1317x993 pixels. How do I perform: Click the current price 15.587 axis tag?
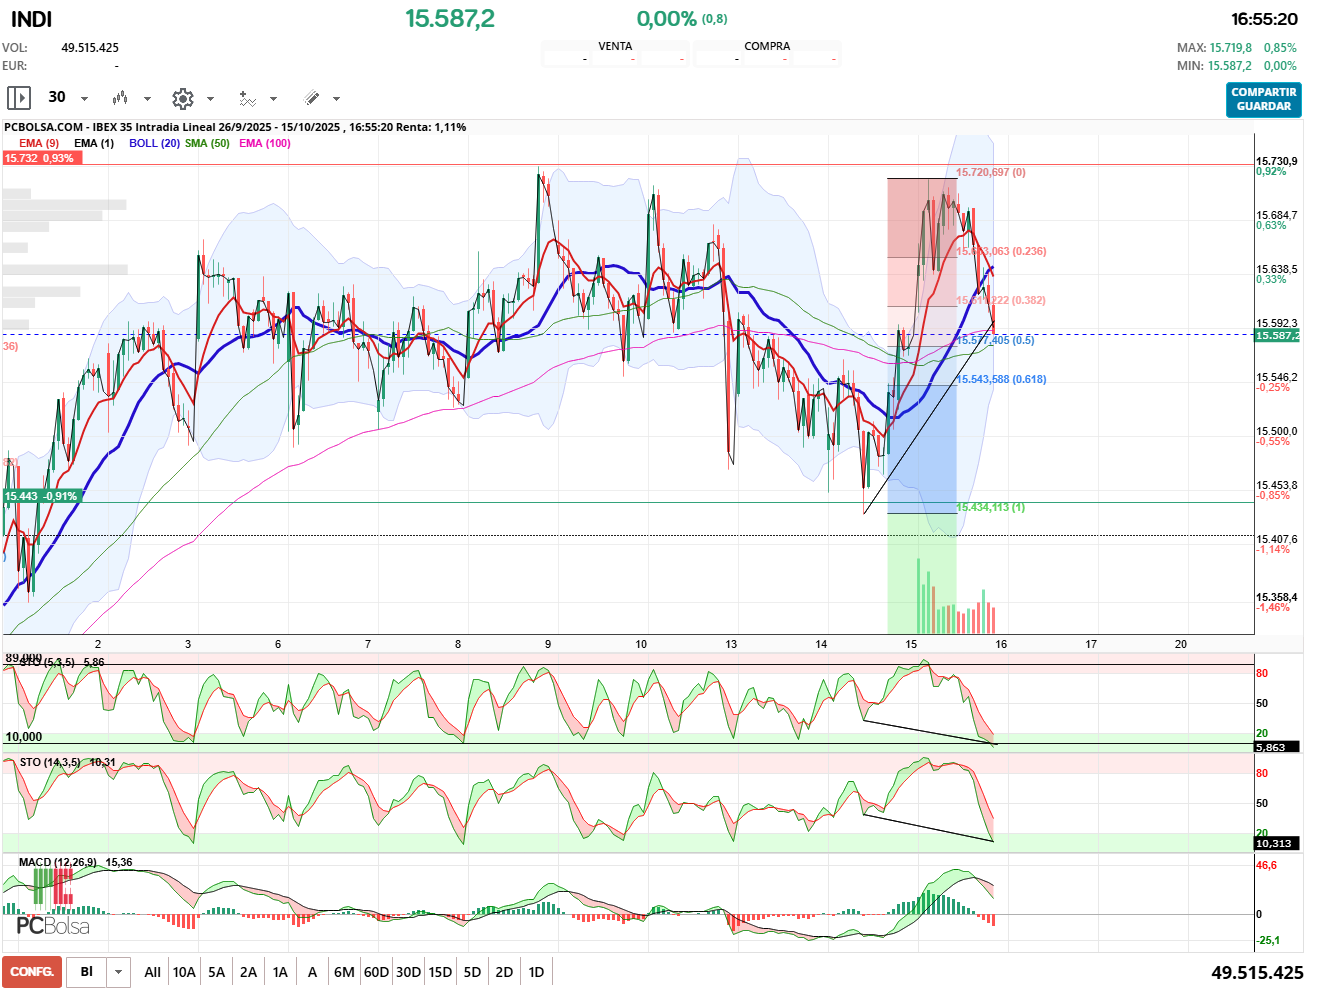pos(1277,335)
